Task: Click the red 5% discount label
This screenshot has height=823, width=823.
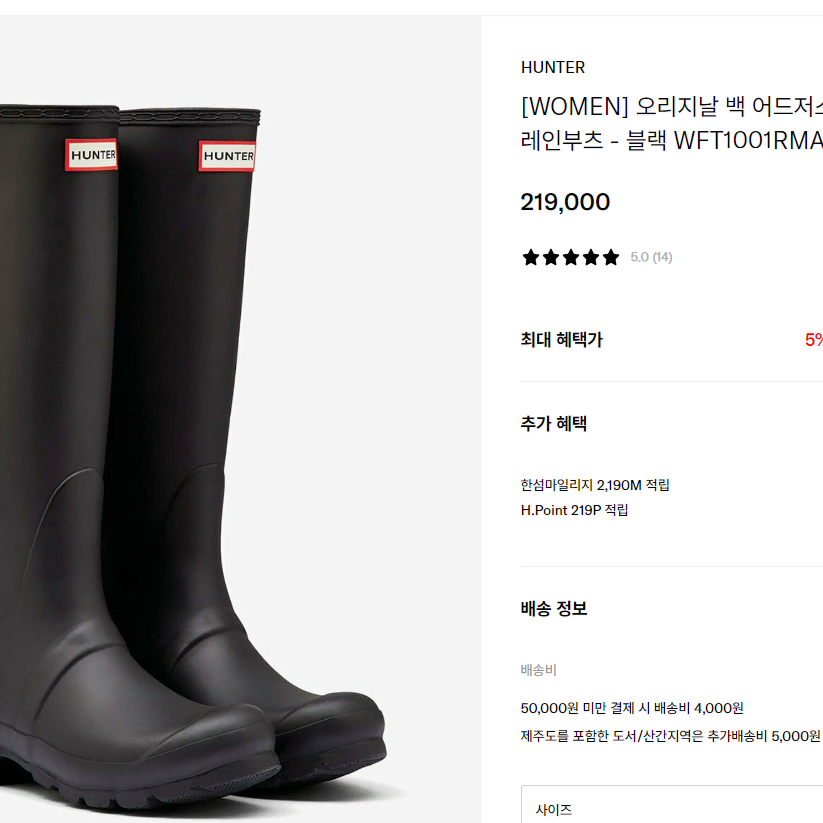Action: [x=814, y=340]
